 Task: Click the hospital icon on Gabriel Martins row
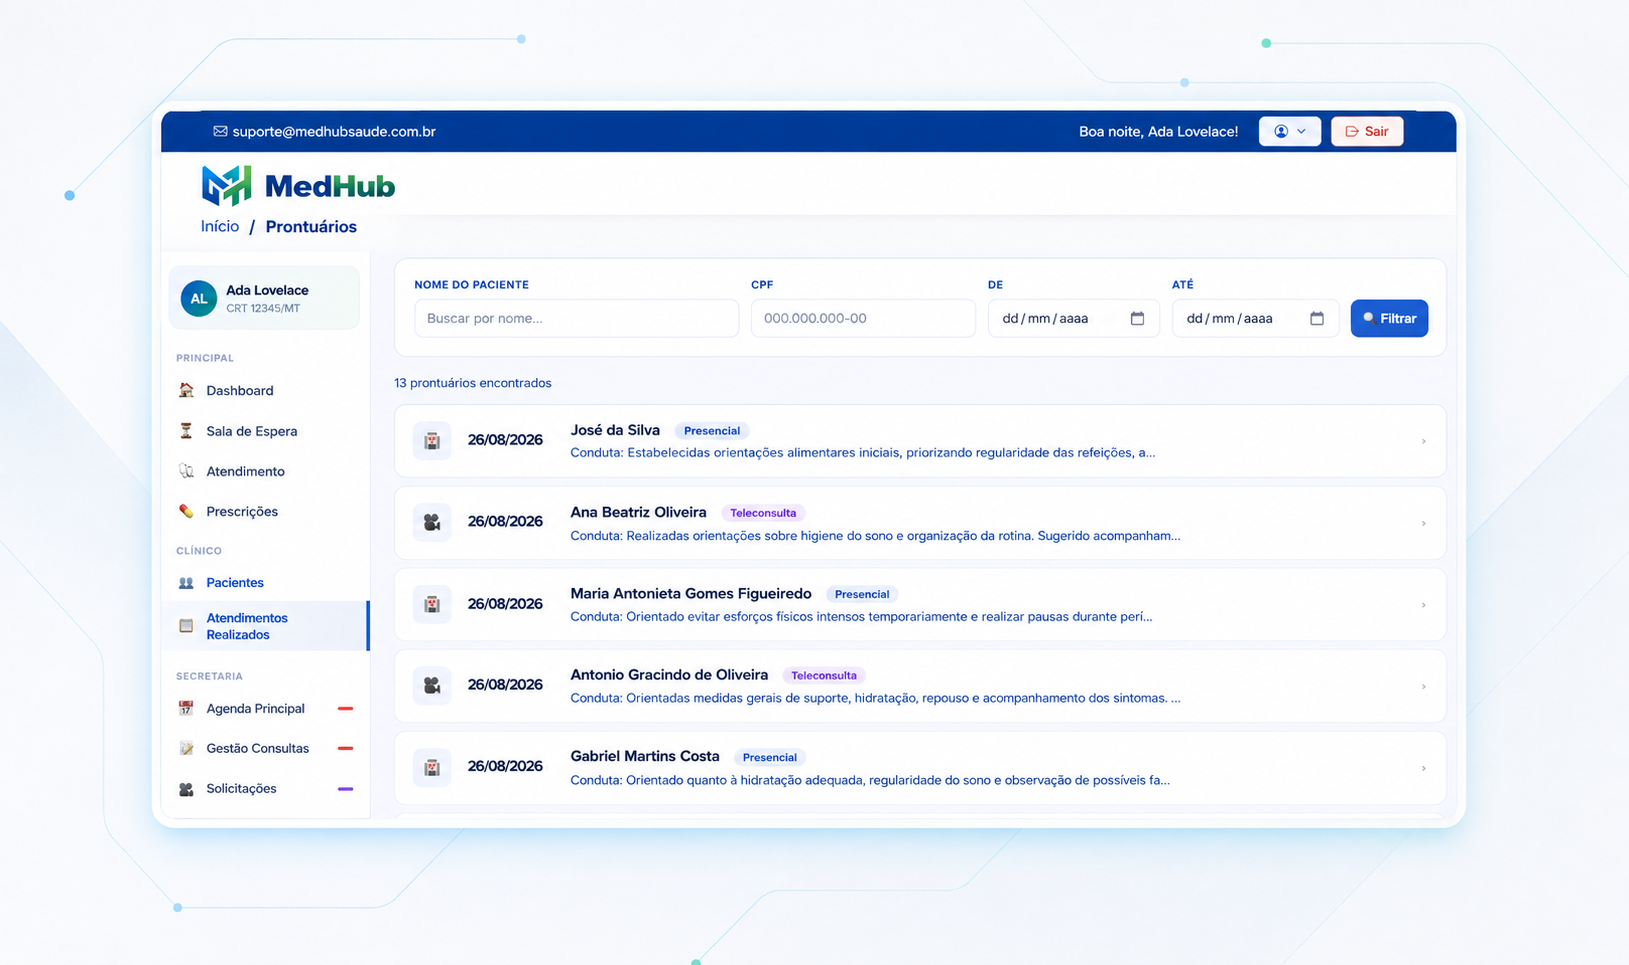click(x=432, y=767)
